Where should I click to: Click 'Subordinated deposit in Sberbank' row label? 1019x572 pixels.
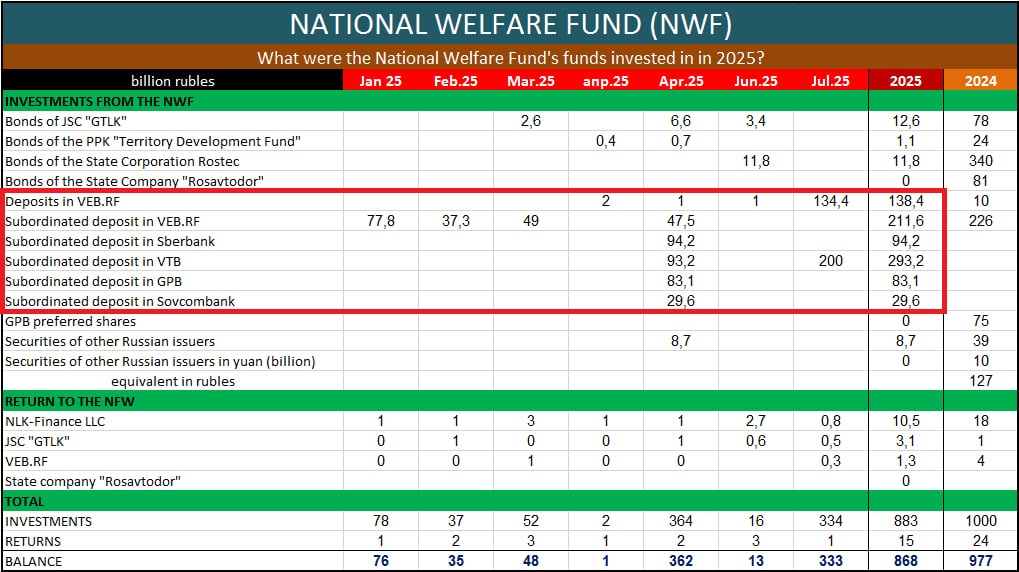coord(110,241)
